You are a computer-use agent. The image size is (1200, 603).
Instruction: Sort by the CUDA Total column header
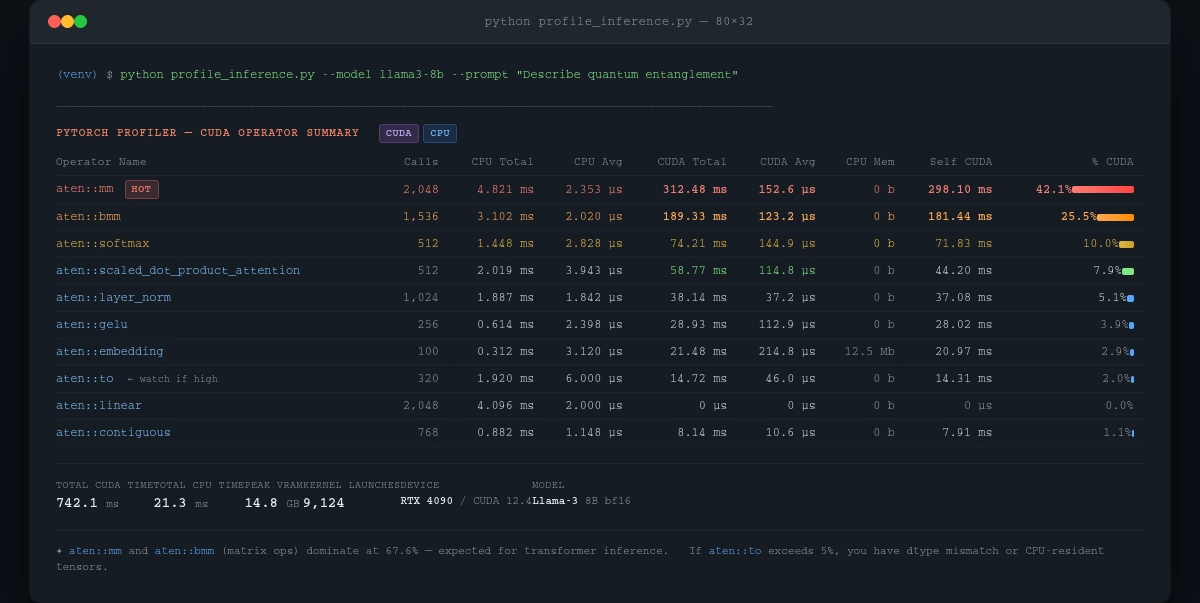click(x=692, y=161)
